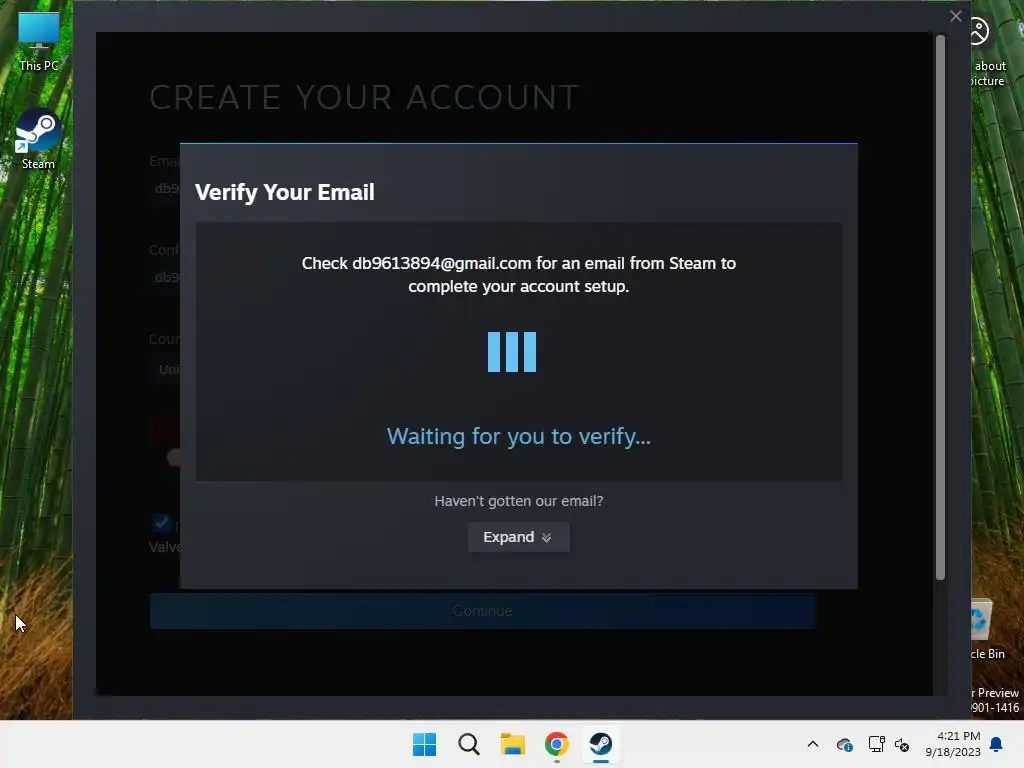Expand the 'Haven't gotten our email?' section
This screenshot has height=768, width=1024.
point(519,537)
